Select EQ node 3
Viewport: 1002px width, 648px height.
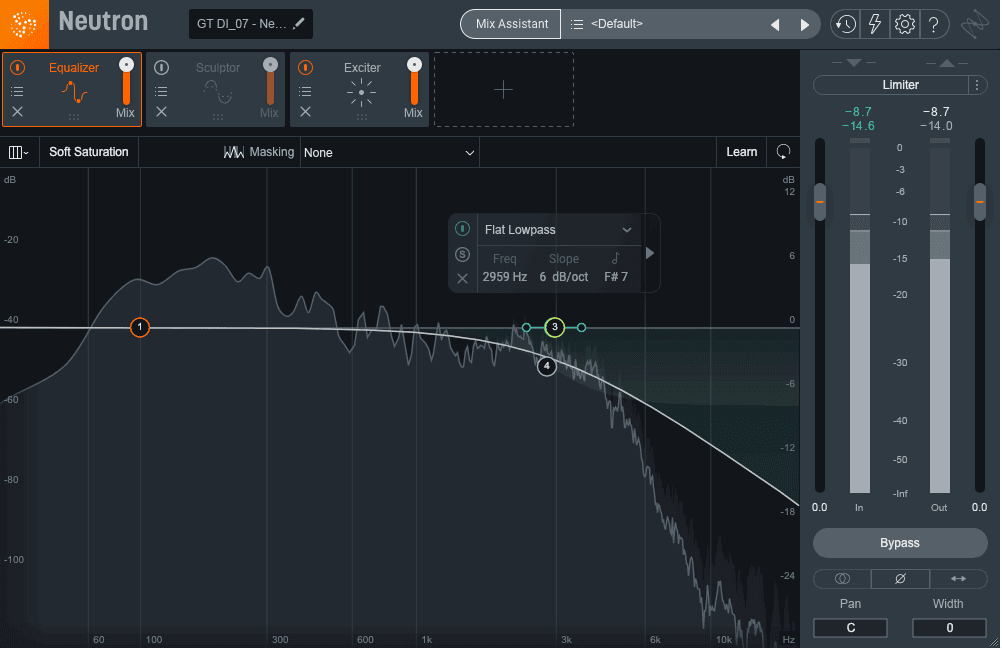[555, 327]
